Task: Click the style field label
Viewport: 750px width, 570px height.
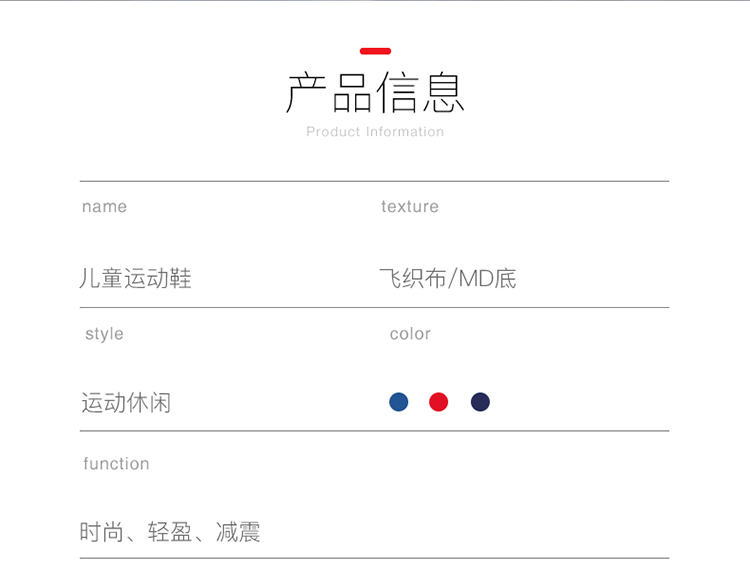Action: click(104, 334)
